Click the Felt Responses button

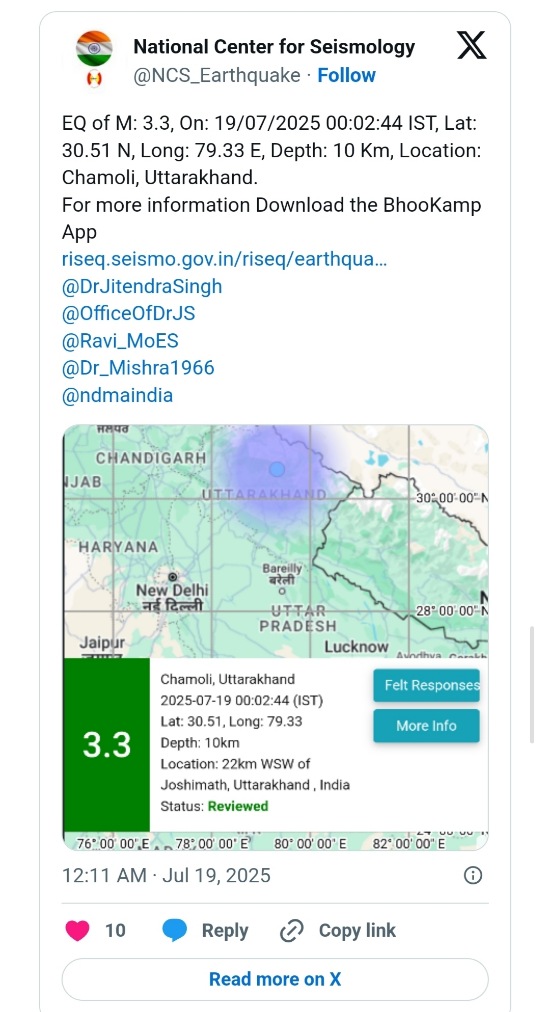click(x=427, y=685)
